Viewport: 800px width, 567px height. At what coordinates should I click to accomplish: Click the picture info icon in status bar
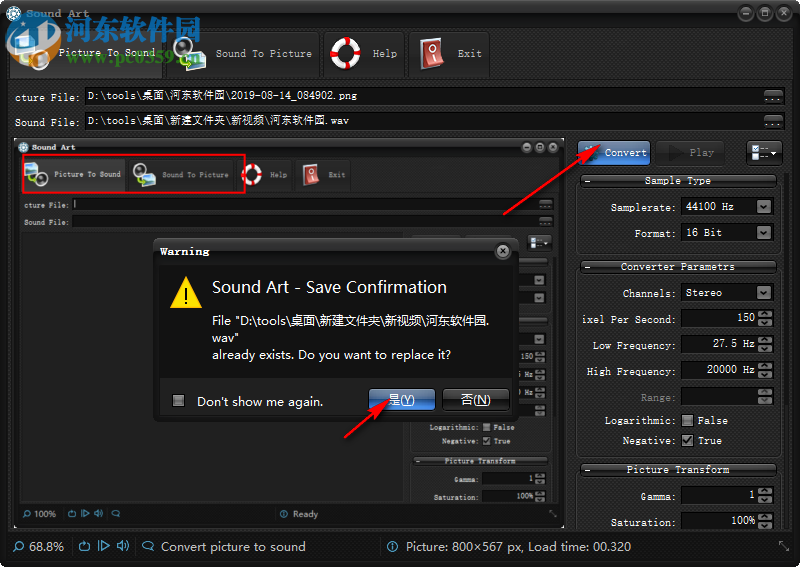(392, 547)
